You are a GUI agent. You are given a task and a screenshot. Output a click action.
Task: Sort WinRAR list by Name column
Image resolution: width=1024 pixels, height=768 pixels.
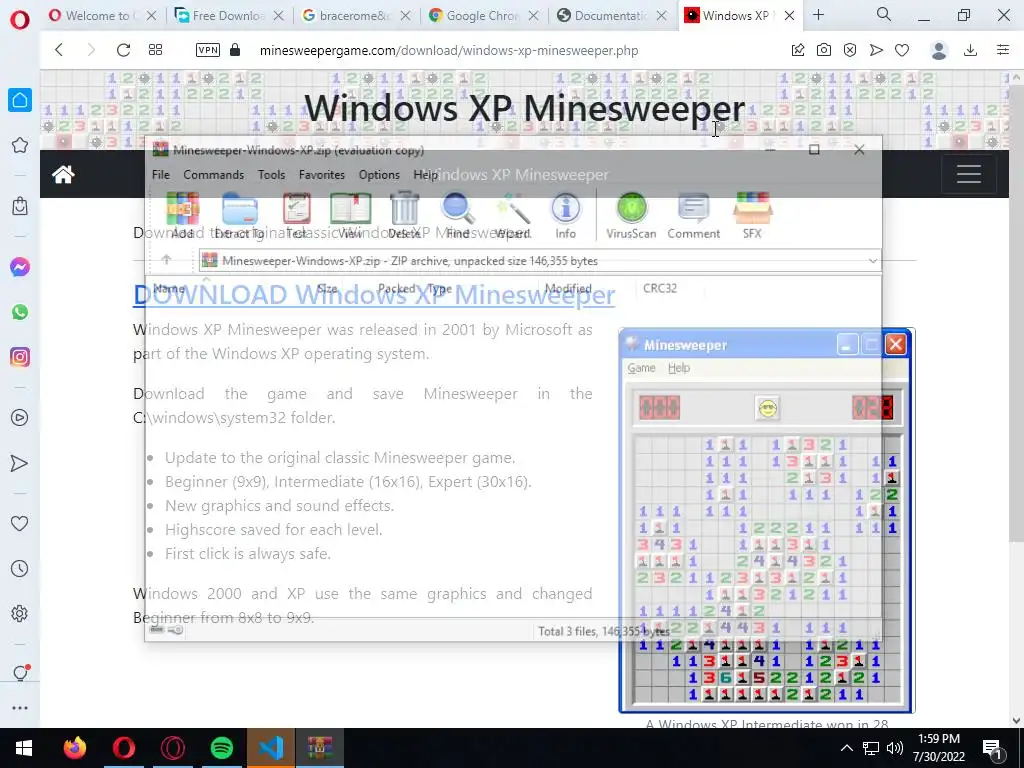coord(170,288)
